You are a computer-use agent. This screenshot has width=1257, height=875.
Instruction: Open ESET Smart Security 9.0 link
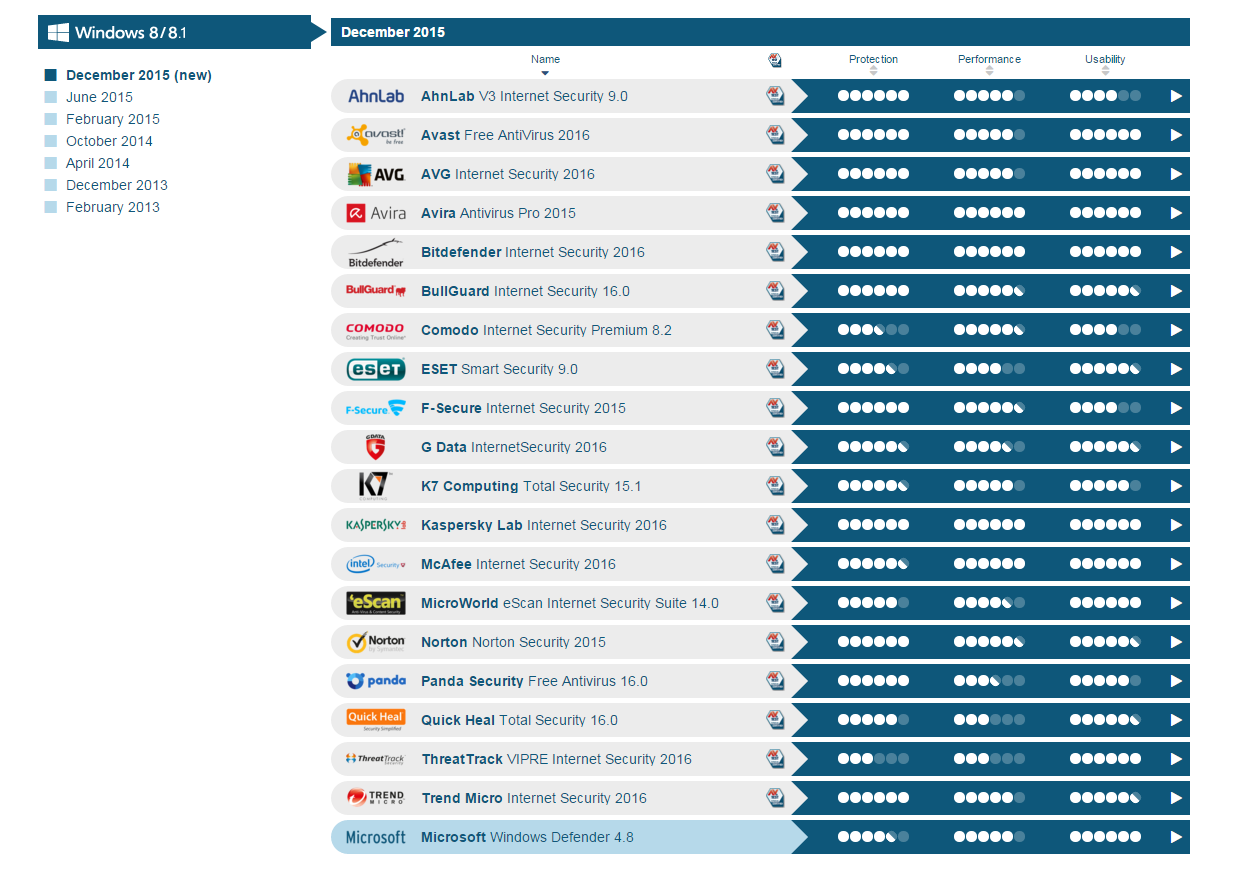click(x=499, y=369)
